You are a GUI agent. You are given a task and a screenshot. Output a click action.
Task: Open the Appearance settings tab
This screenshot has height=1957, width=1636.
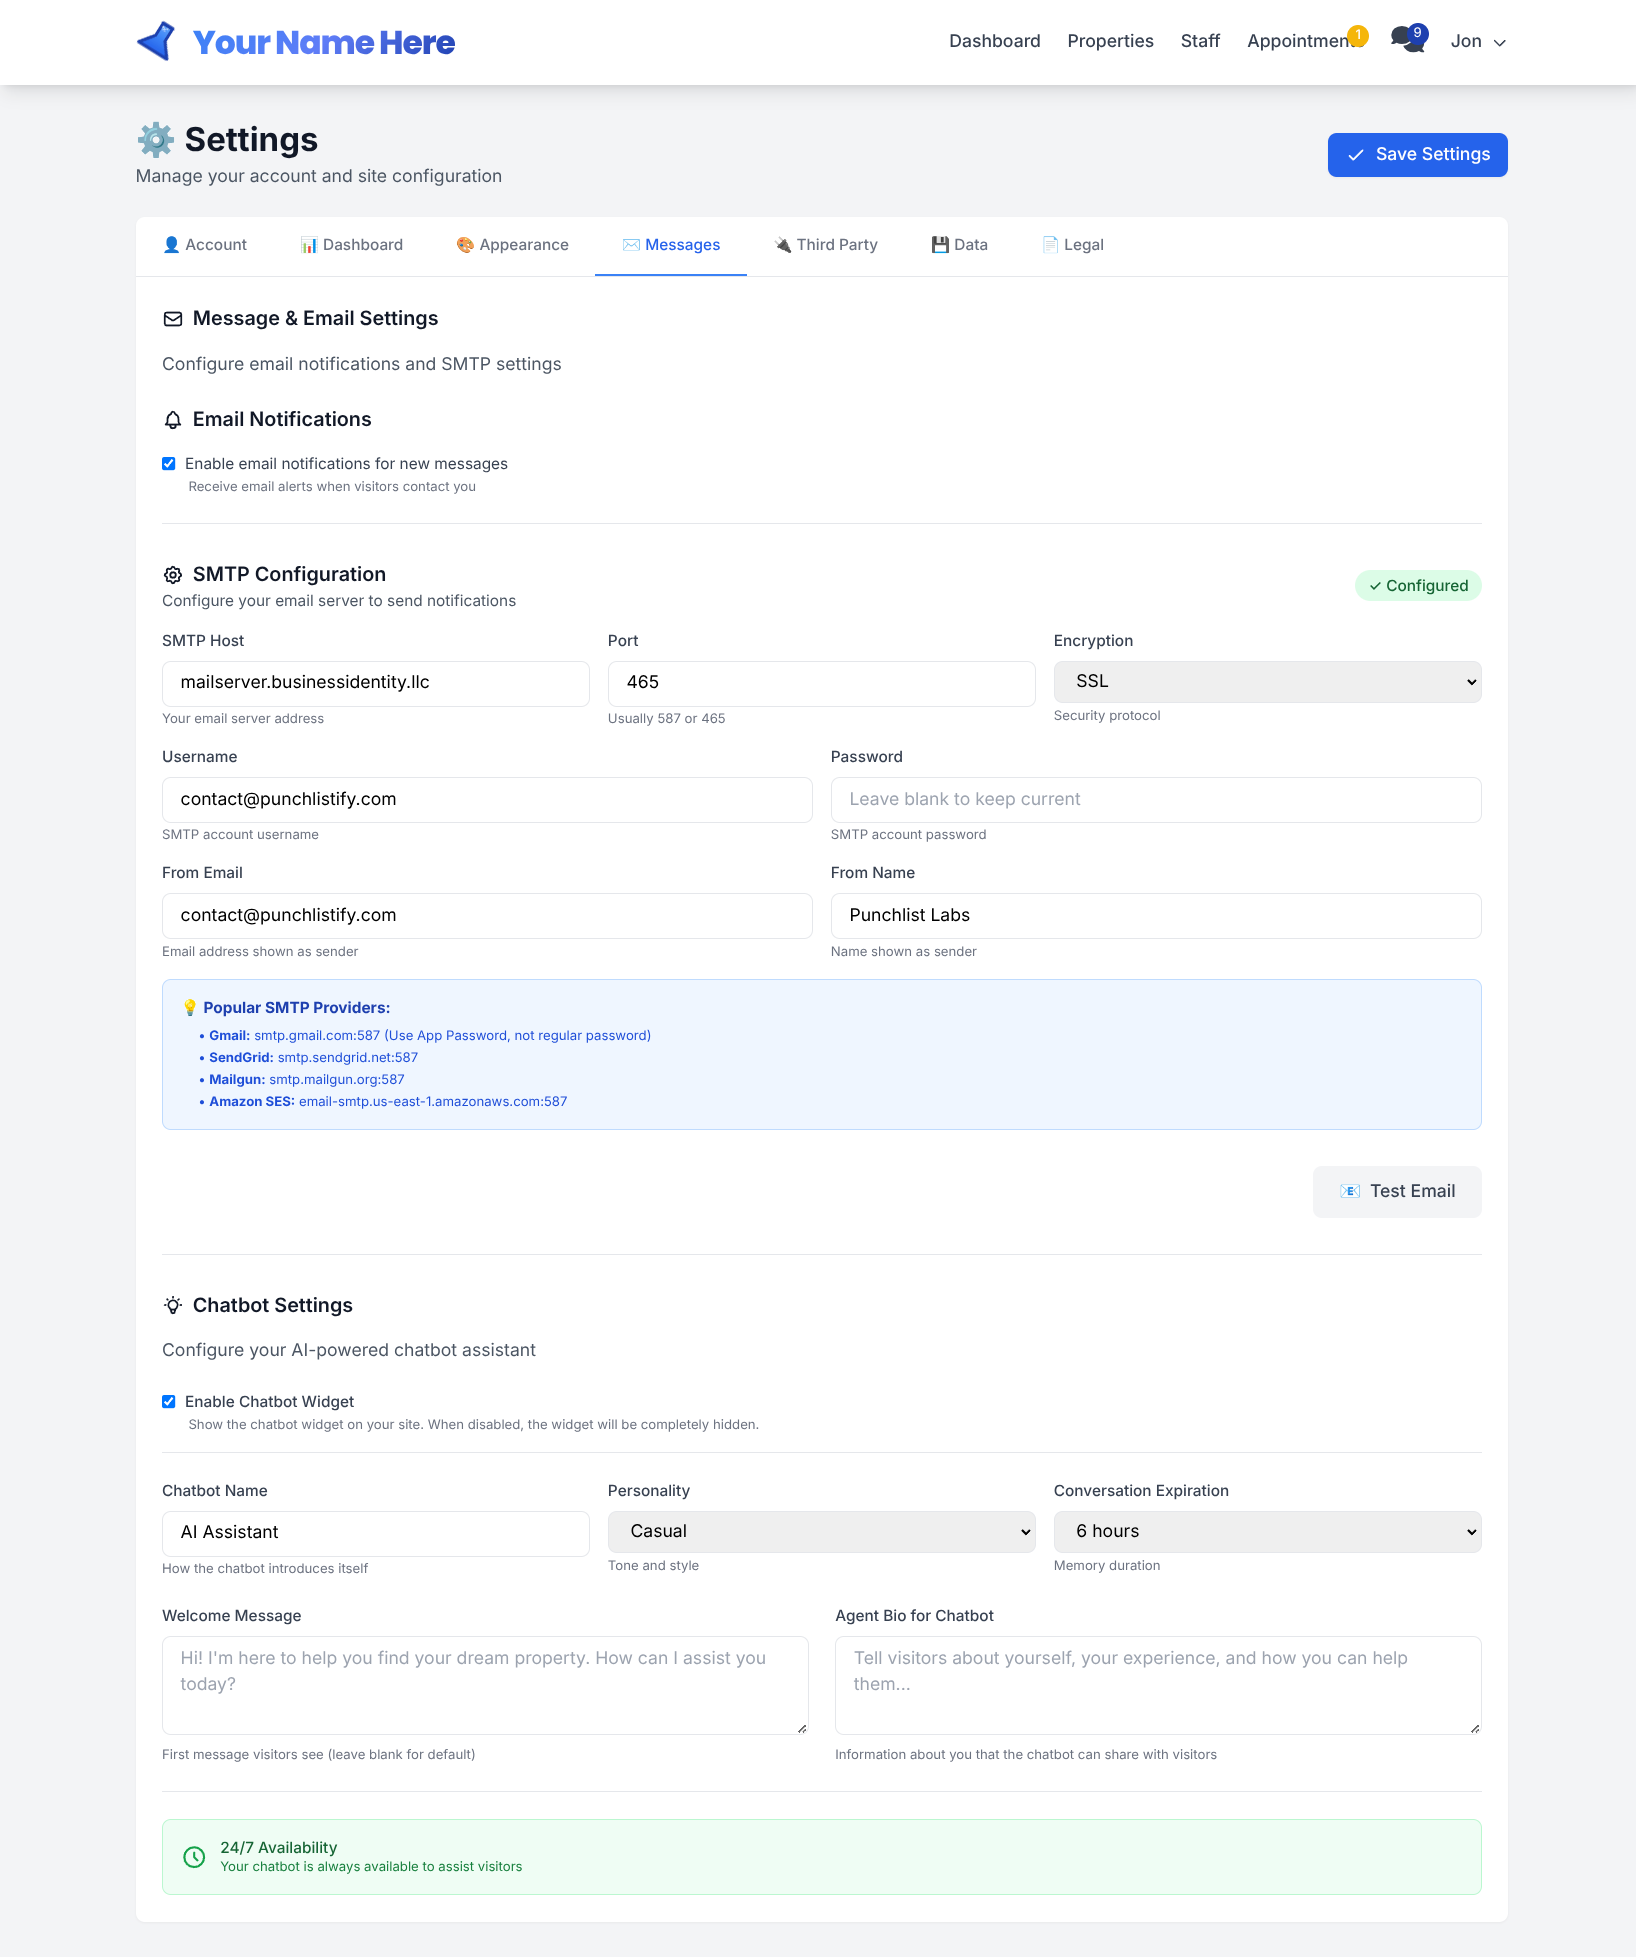click(x=512, y=244)
